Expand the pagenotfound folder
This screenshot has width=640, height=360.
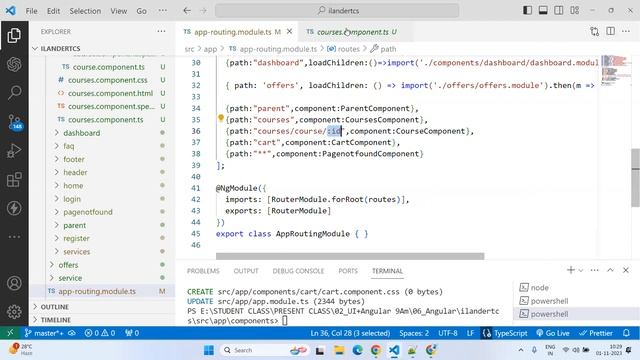point(102,212)
